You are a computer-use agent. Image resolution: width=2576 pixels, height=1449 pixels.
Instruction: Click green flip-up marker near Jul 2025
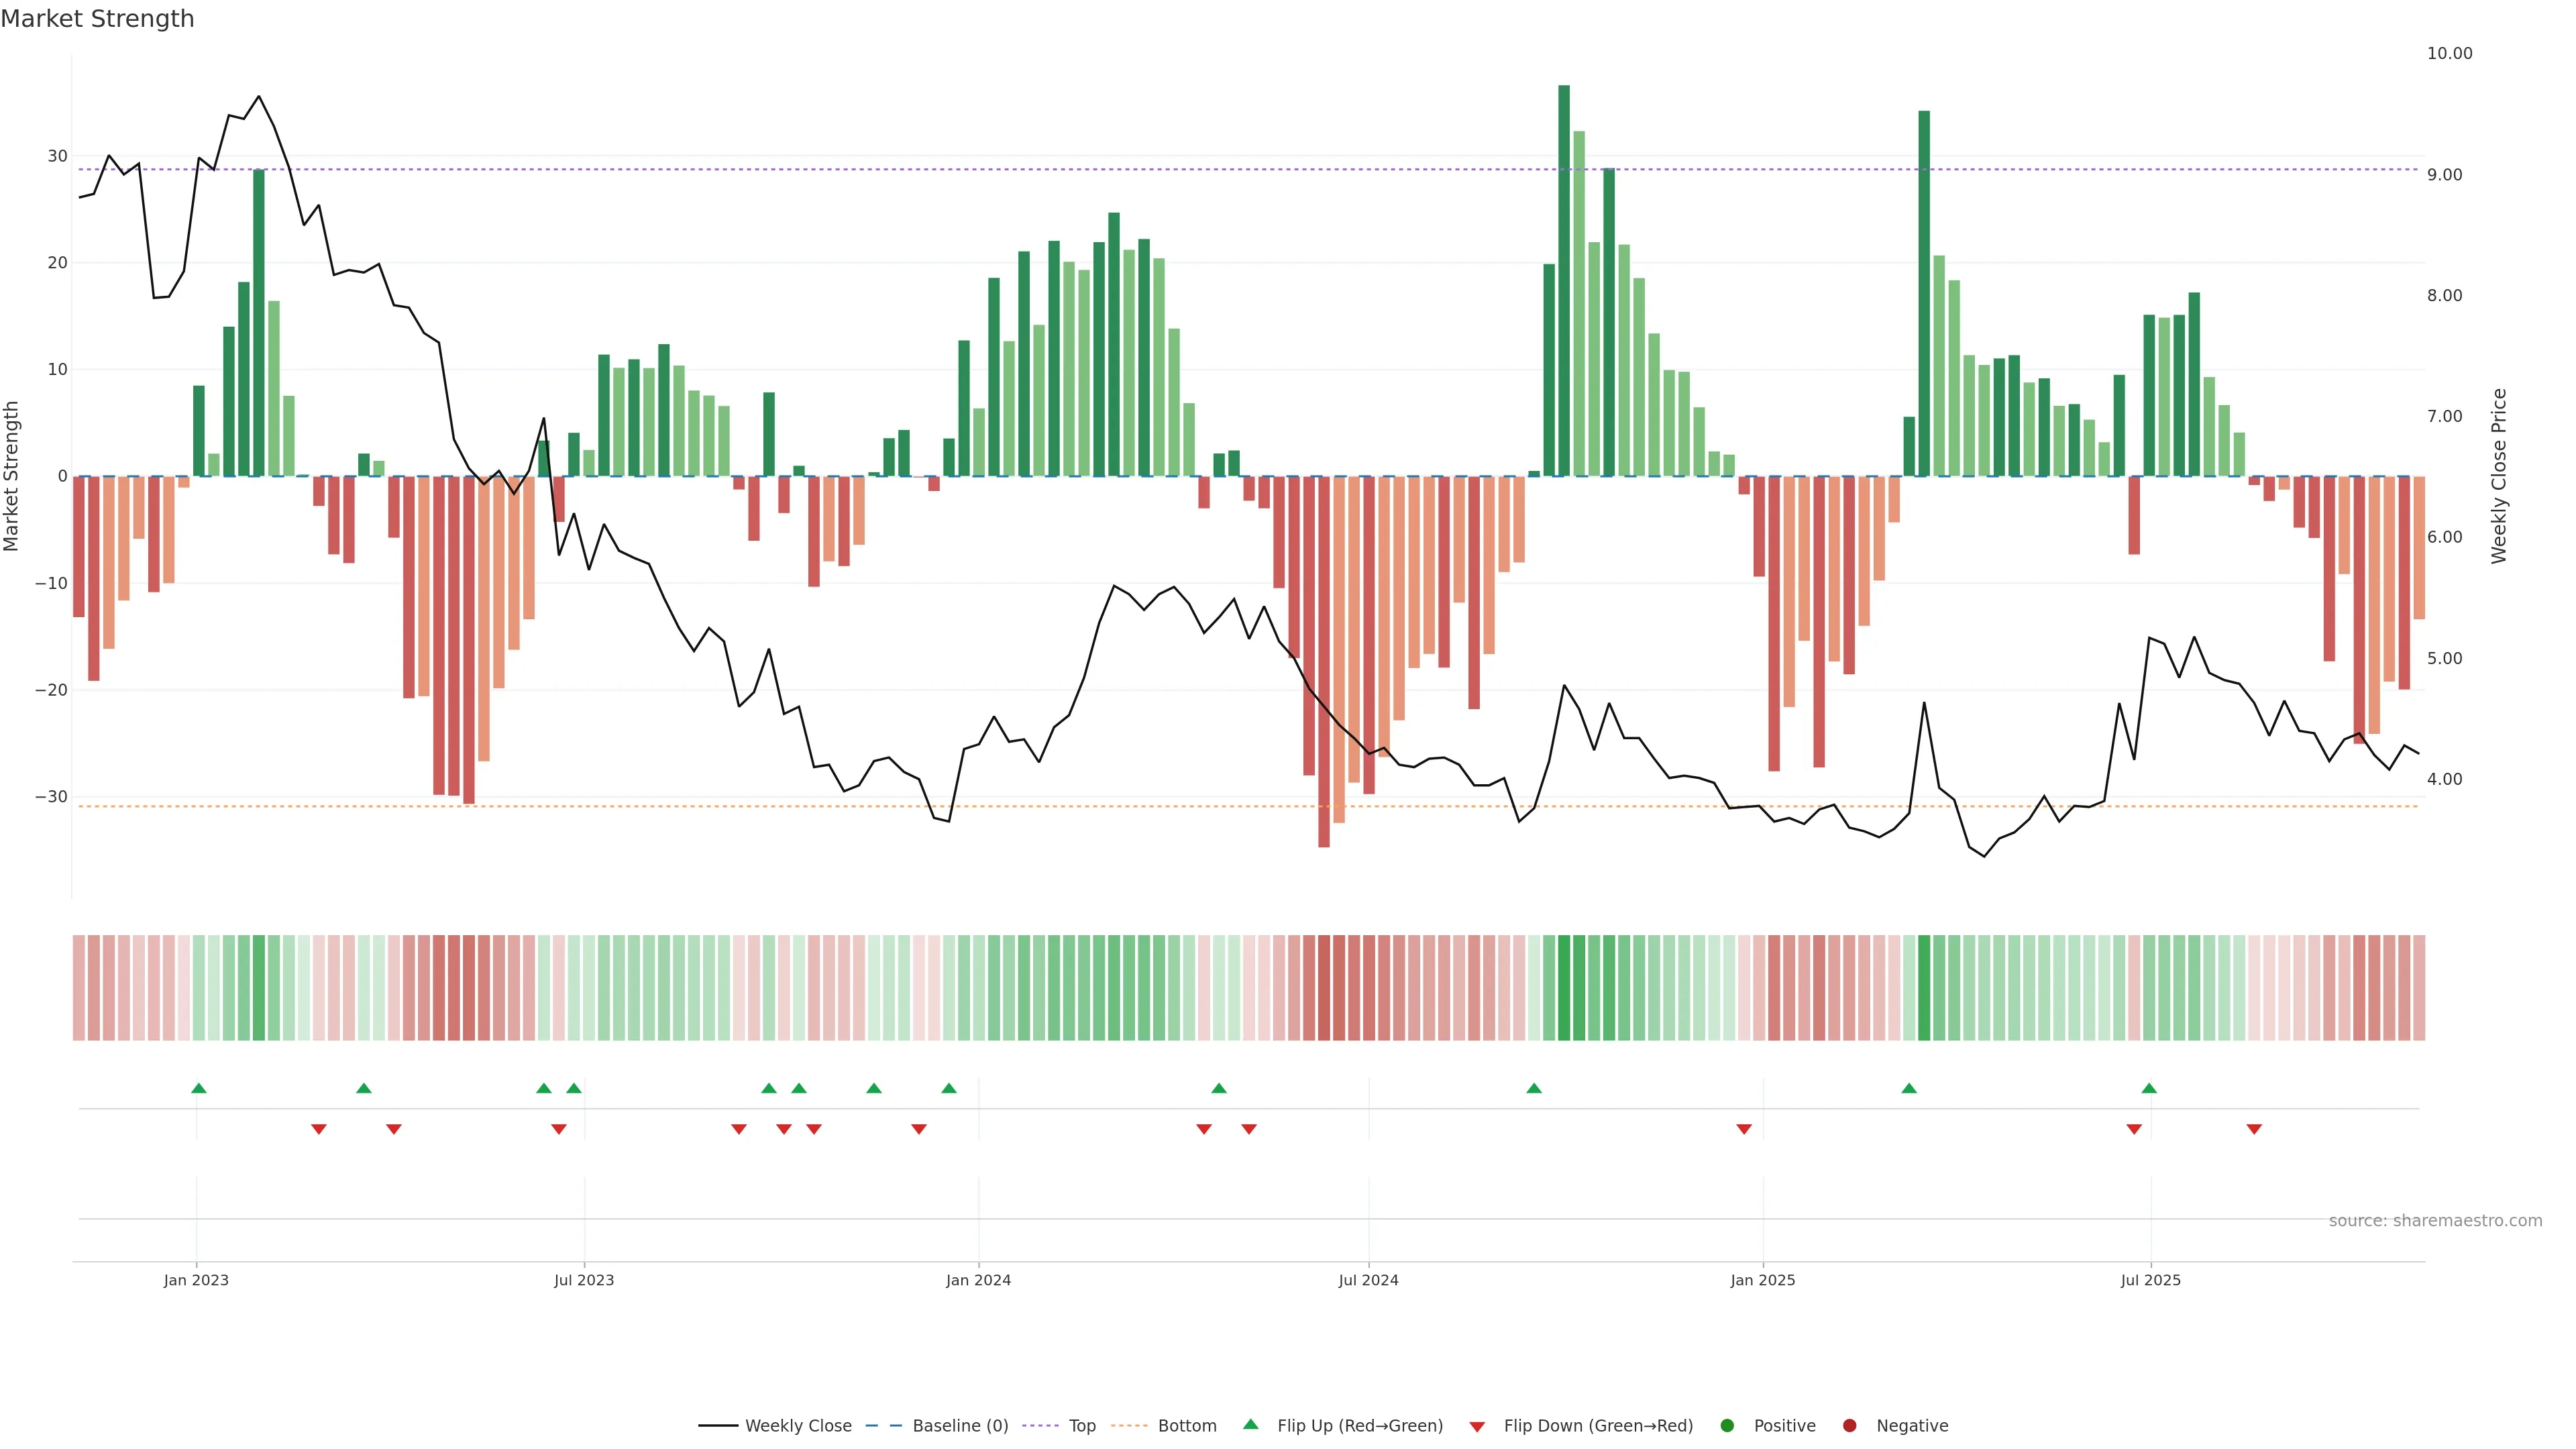coord(2149,1088)
